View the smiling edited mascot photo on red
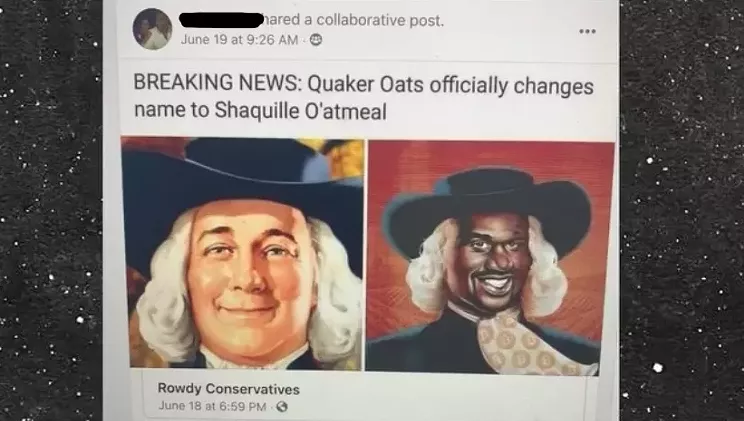 coord(490,256)
